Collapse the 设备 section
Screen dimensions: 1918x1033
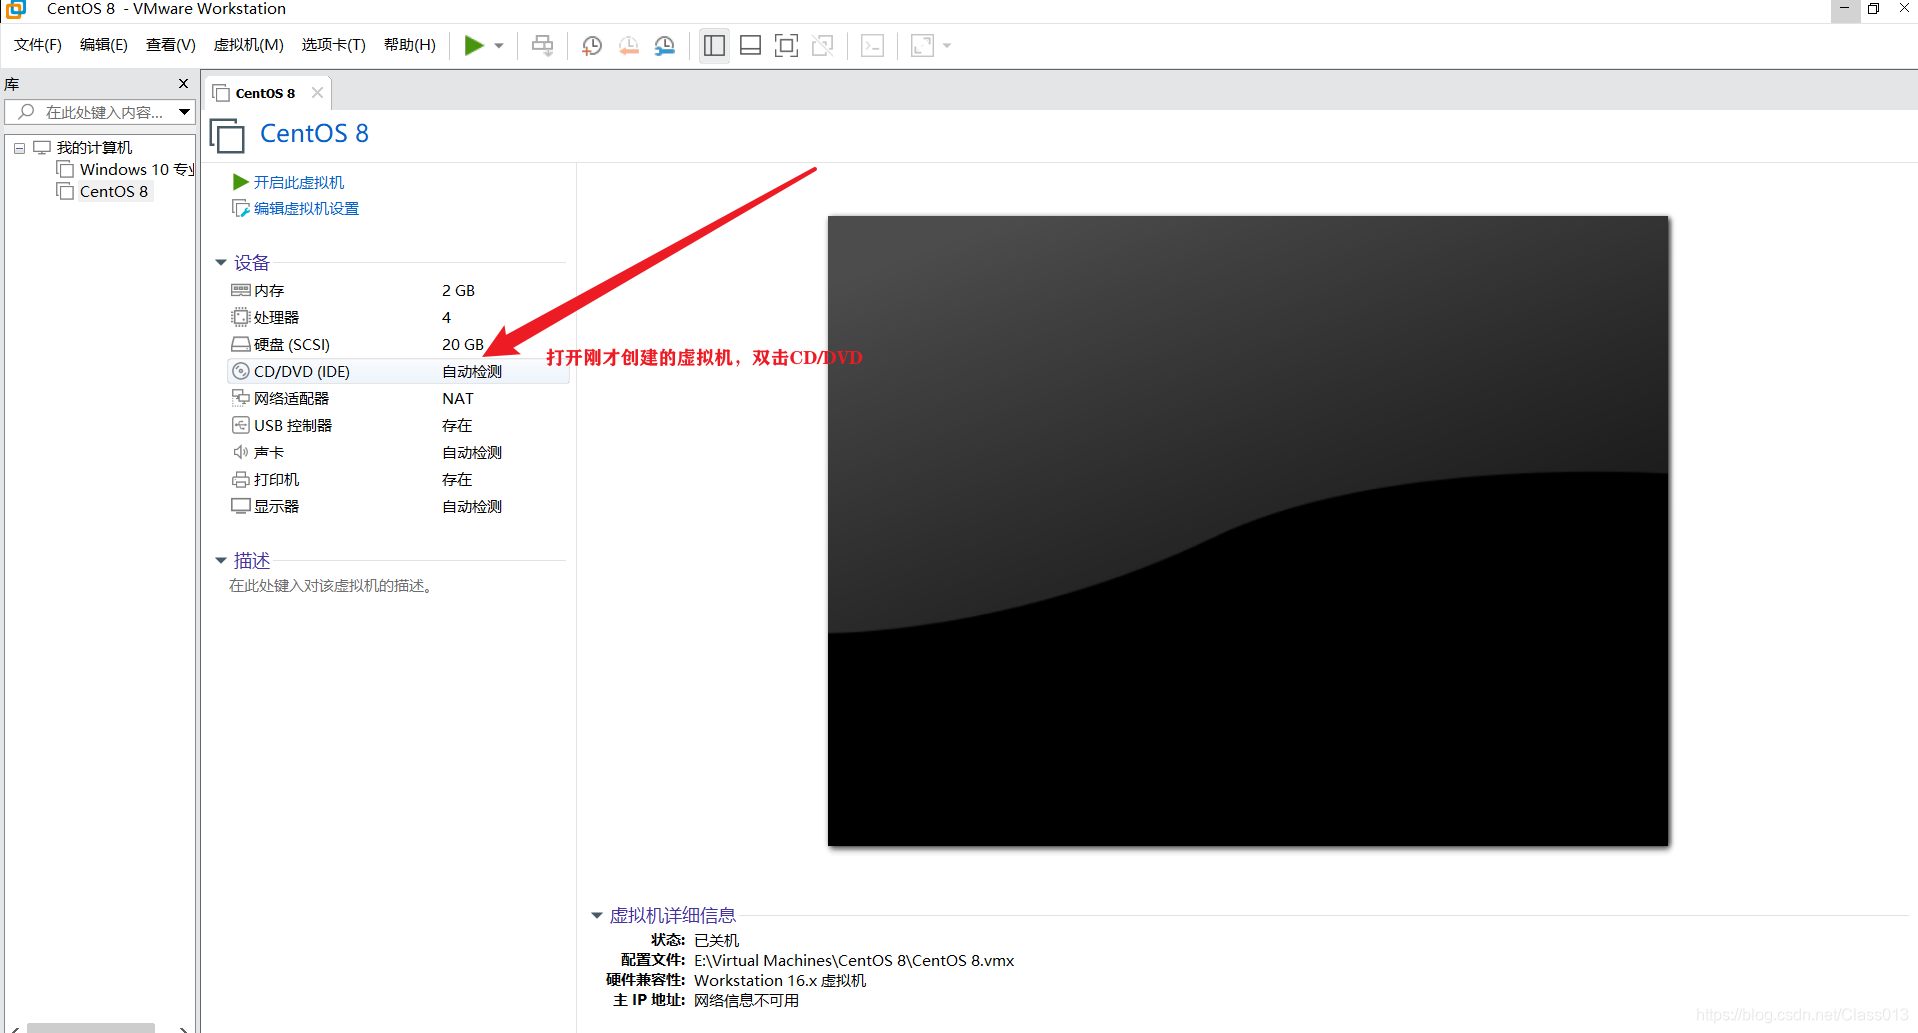(221, 263)
